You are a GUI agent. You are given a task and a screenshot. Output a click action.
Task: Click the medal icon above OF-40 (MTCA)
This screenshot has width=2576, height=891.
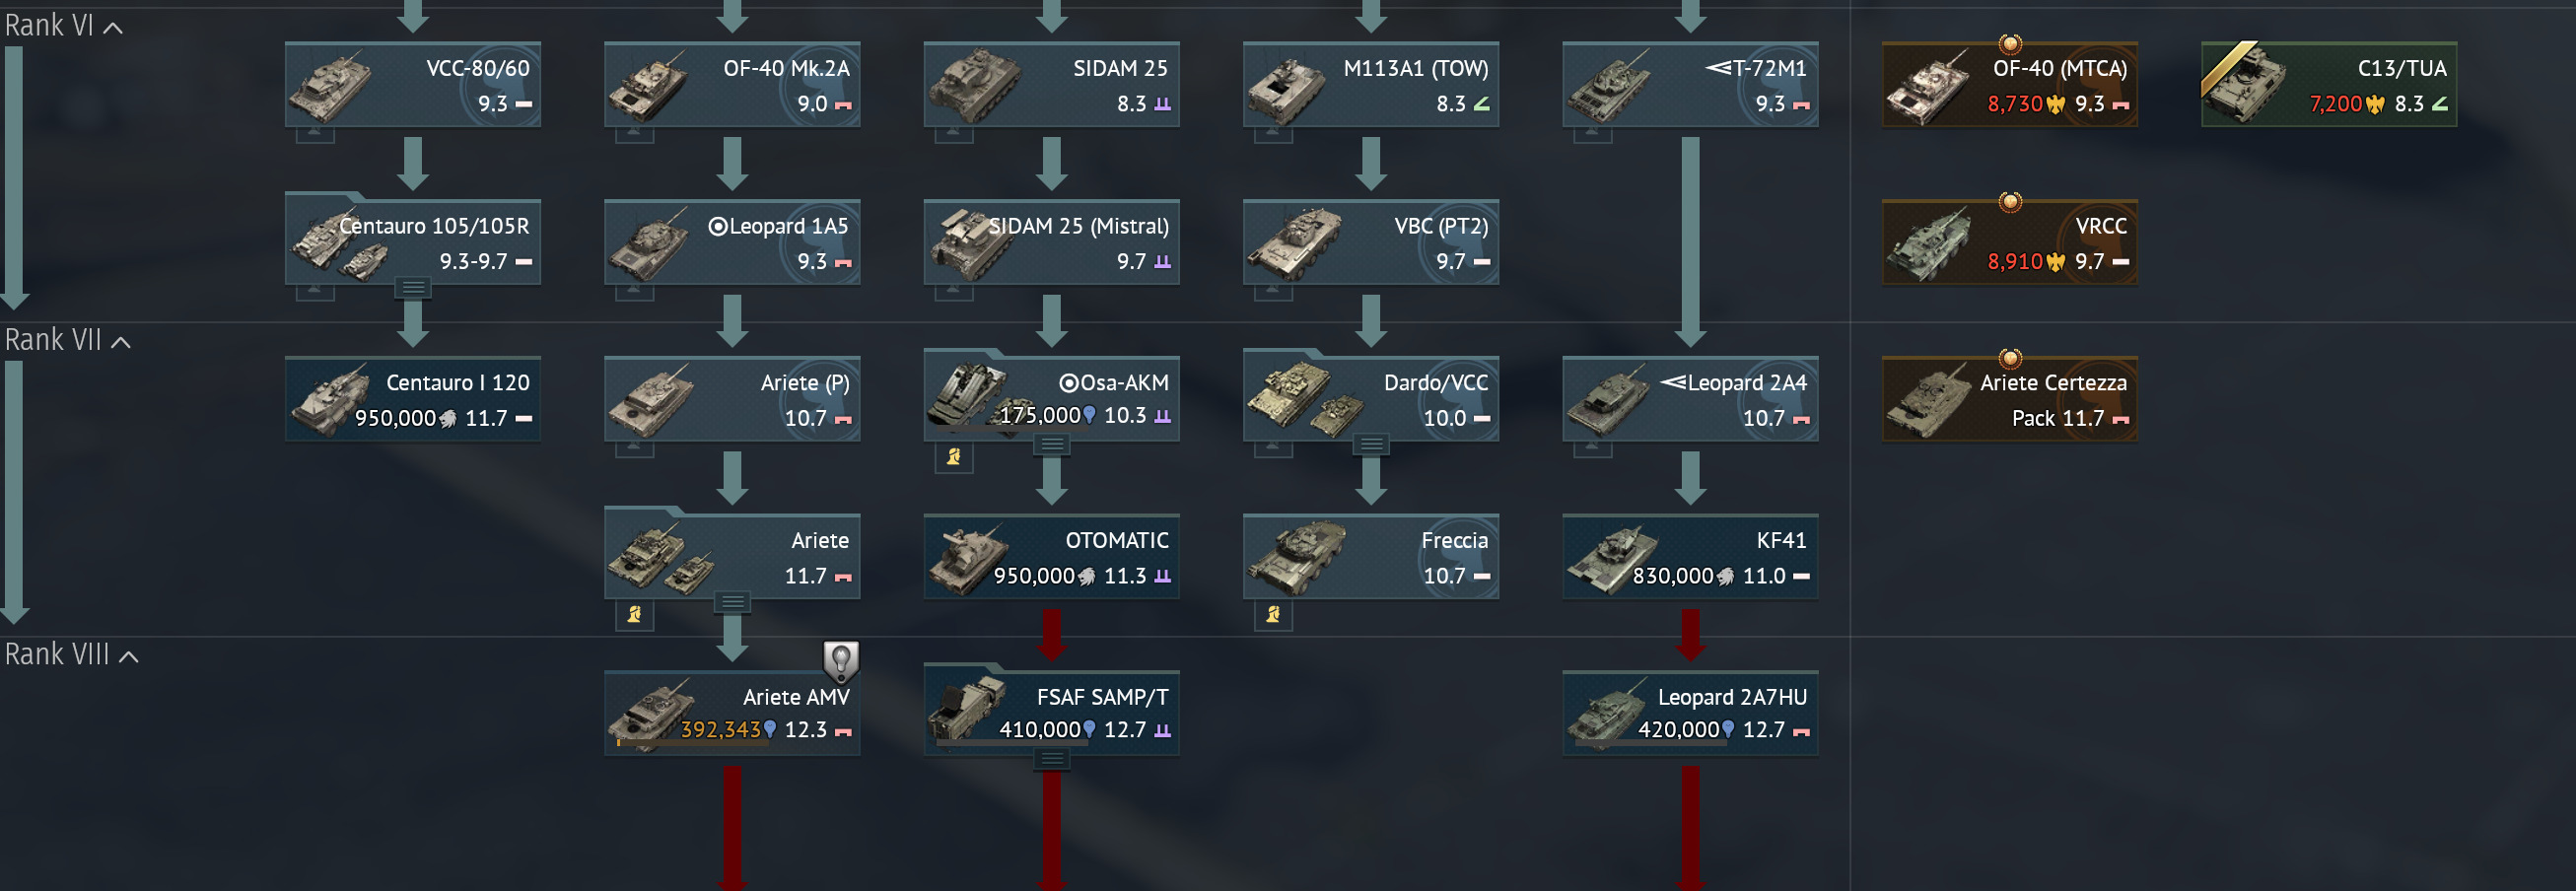point(2010,44)
